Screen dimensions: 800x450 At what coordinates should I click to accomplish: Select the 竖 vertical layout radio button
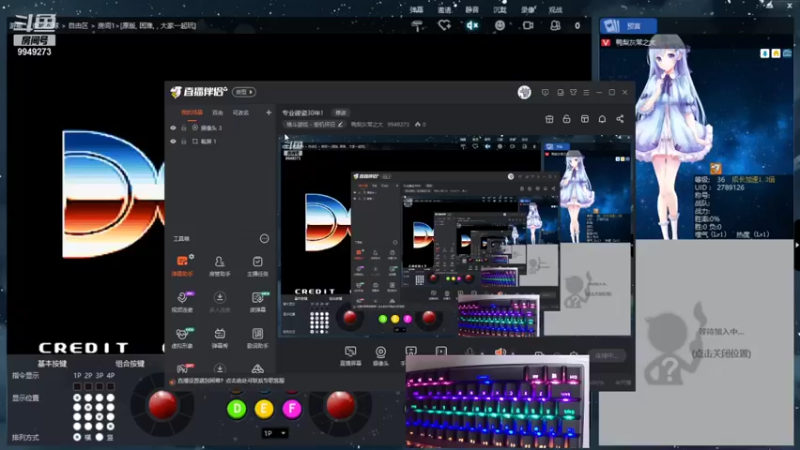(x=99, y=437)
